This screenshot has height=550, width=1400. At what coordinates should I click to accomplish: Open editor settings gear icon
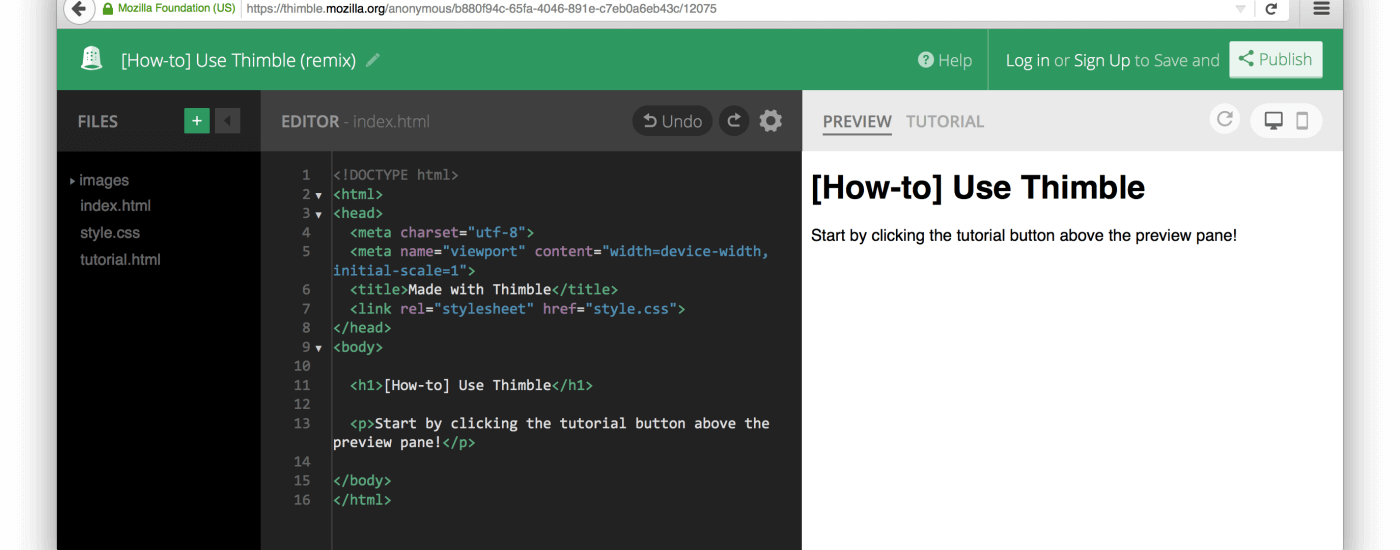point(770,121)
